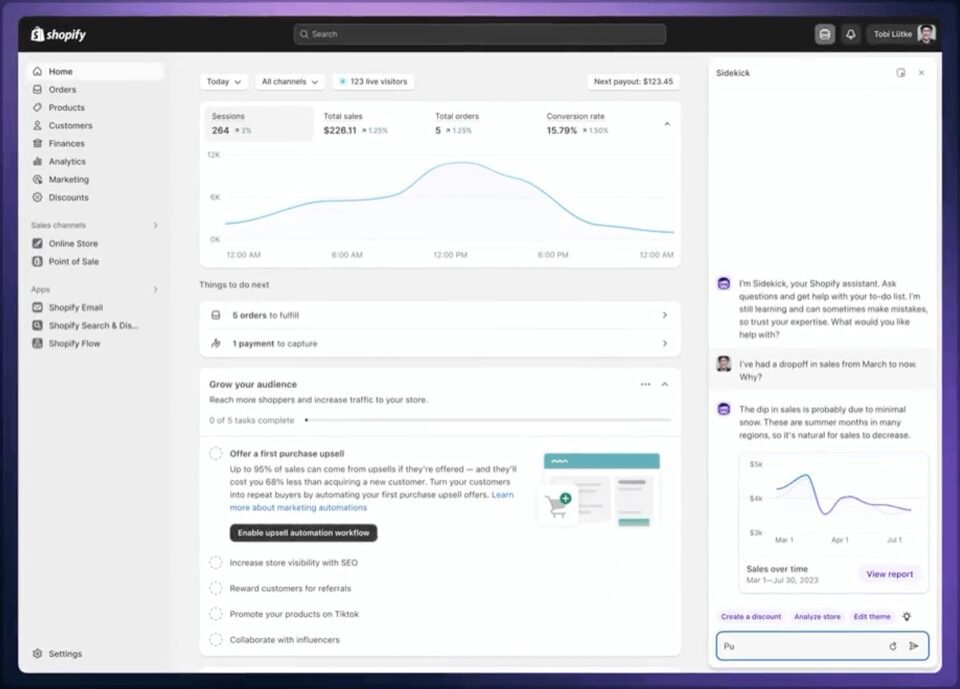Click the lightbulb icon above the chat field
This screenshot has width=960, height=689.
[907, 617]
